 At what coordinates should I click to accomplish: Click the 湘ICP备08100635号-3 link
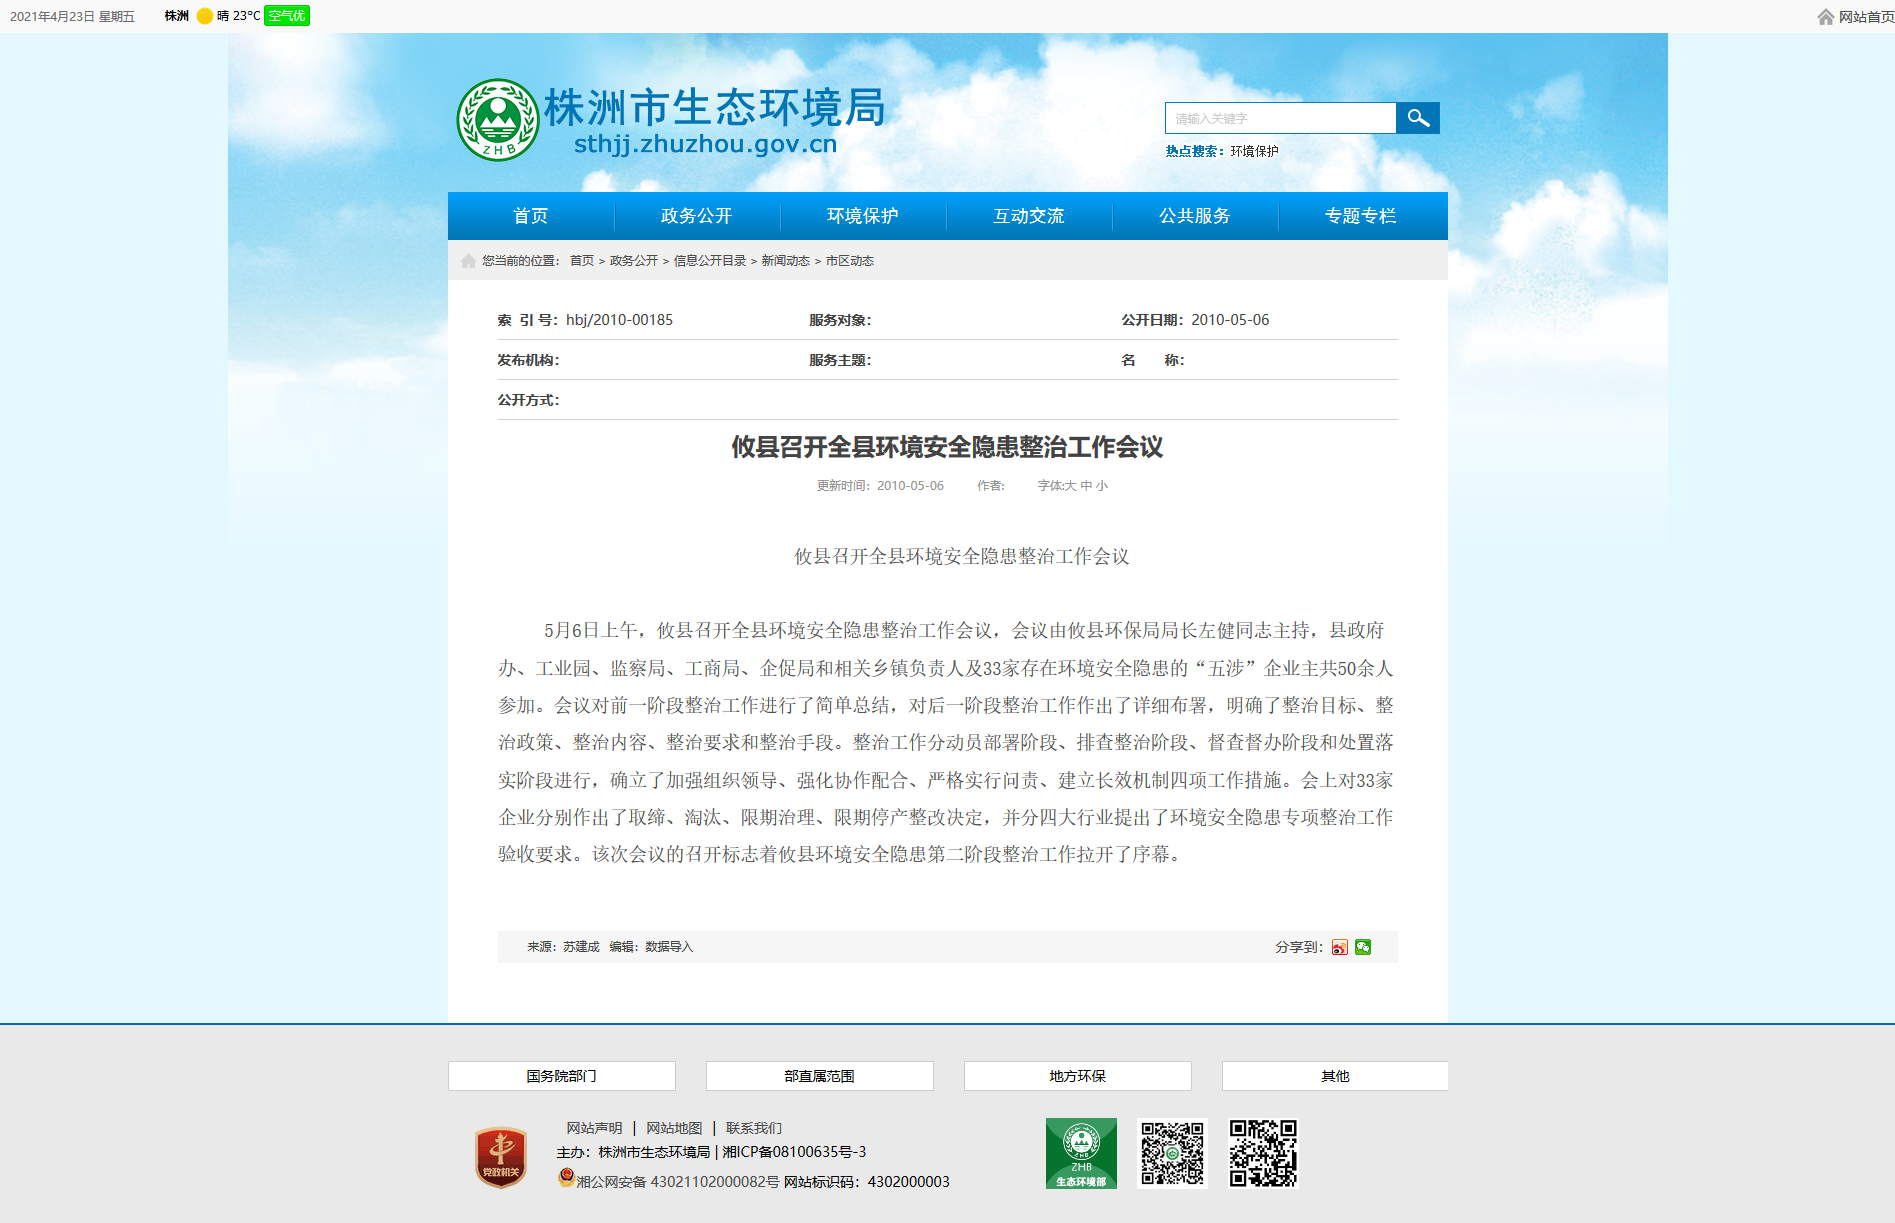(x=795, y=1152)
